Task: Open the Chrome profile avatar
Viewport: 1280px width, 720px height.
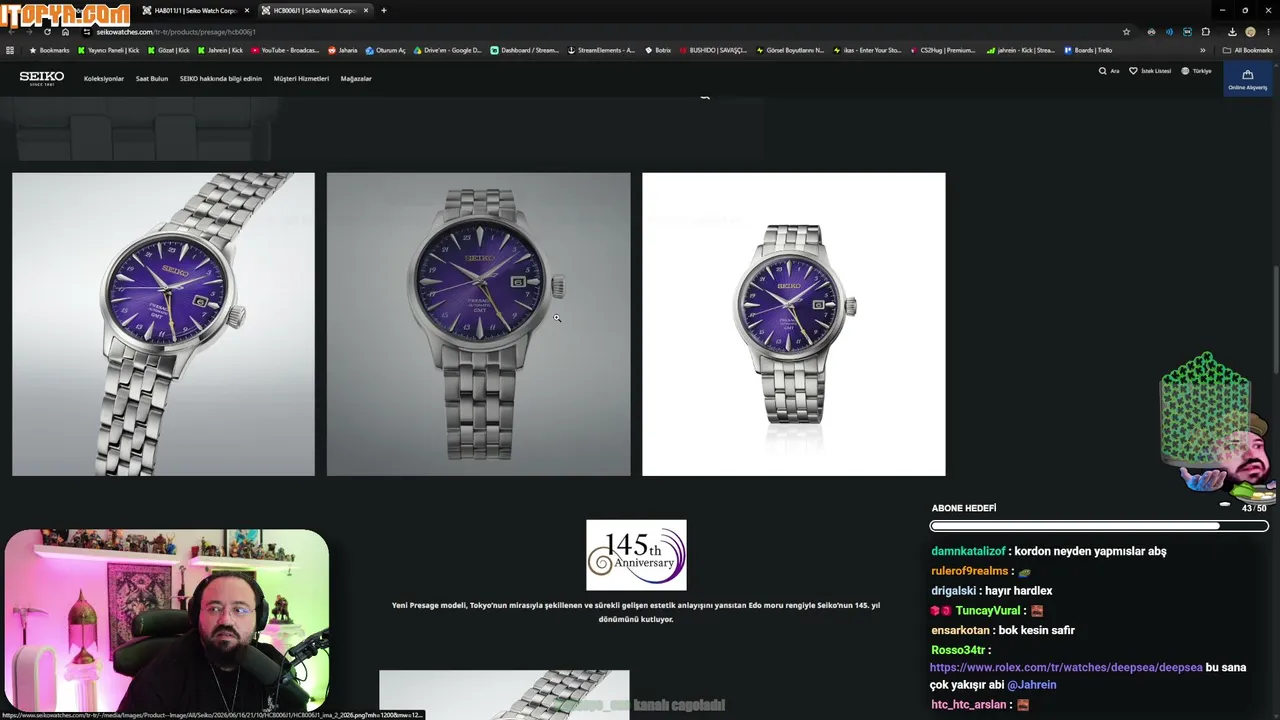Action: point(1250,32)
